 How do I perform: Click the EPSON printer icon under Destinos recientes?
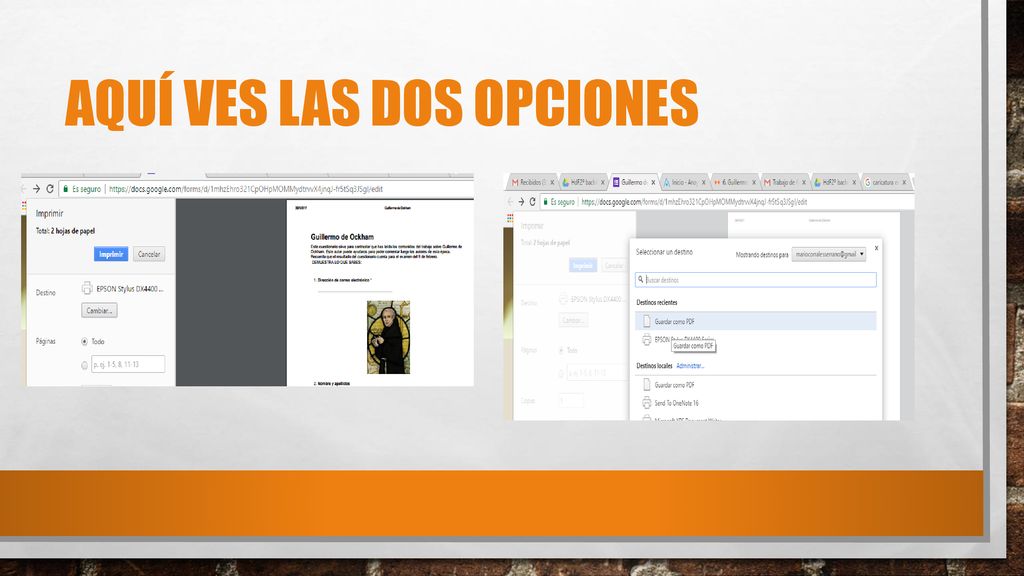647,340
